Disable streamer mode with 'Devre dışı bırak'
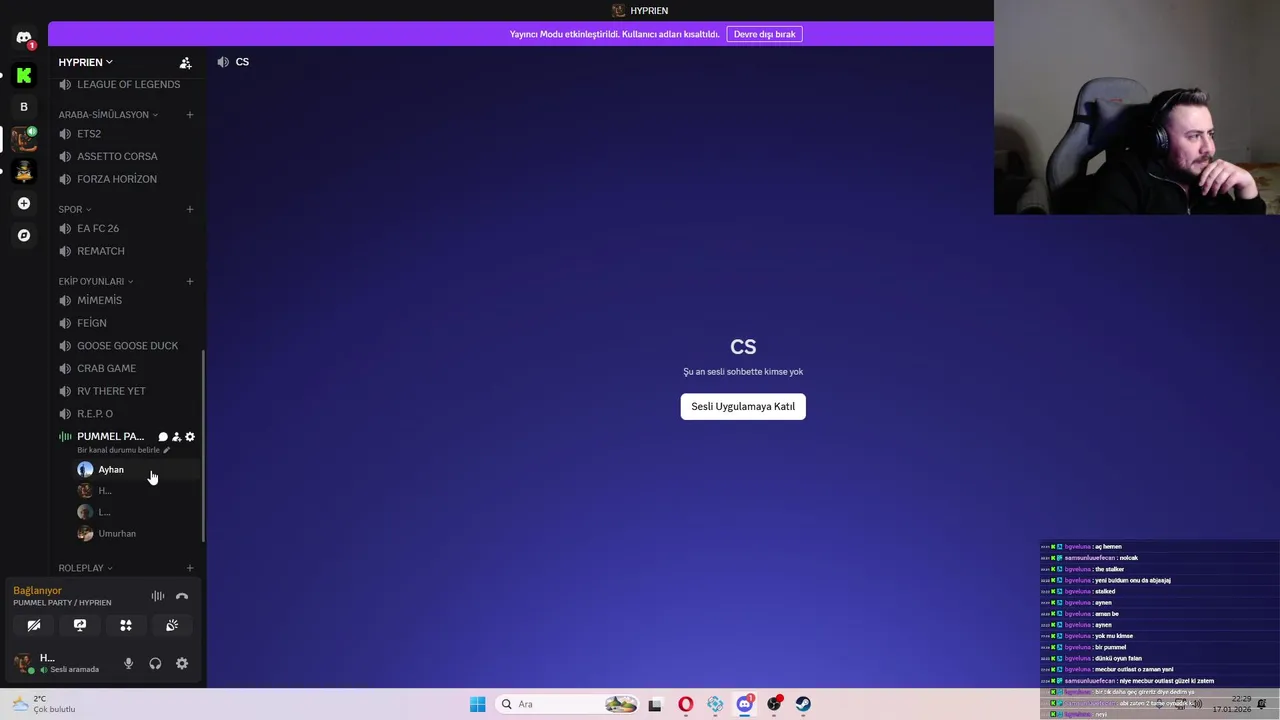Screen dimensions: 1280x720 click(x=764, y=34)
